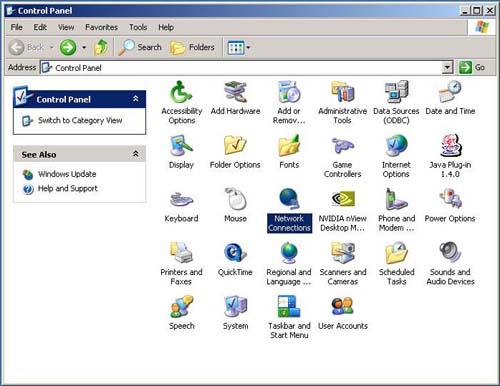Maximize the Control Panel window
Image resolution: width=500 pixels, height=386 pixels.
[477, 11]
